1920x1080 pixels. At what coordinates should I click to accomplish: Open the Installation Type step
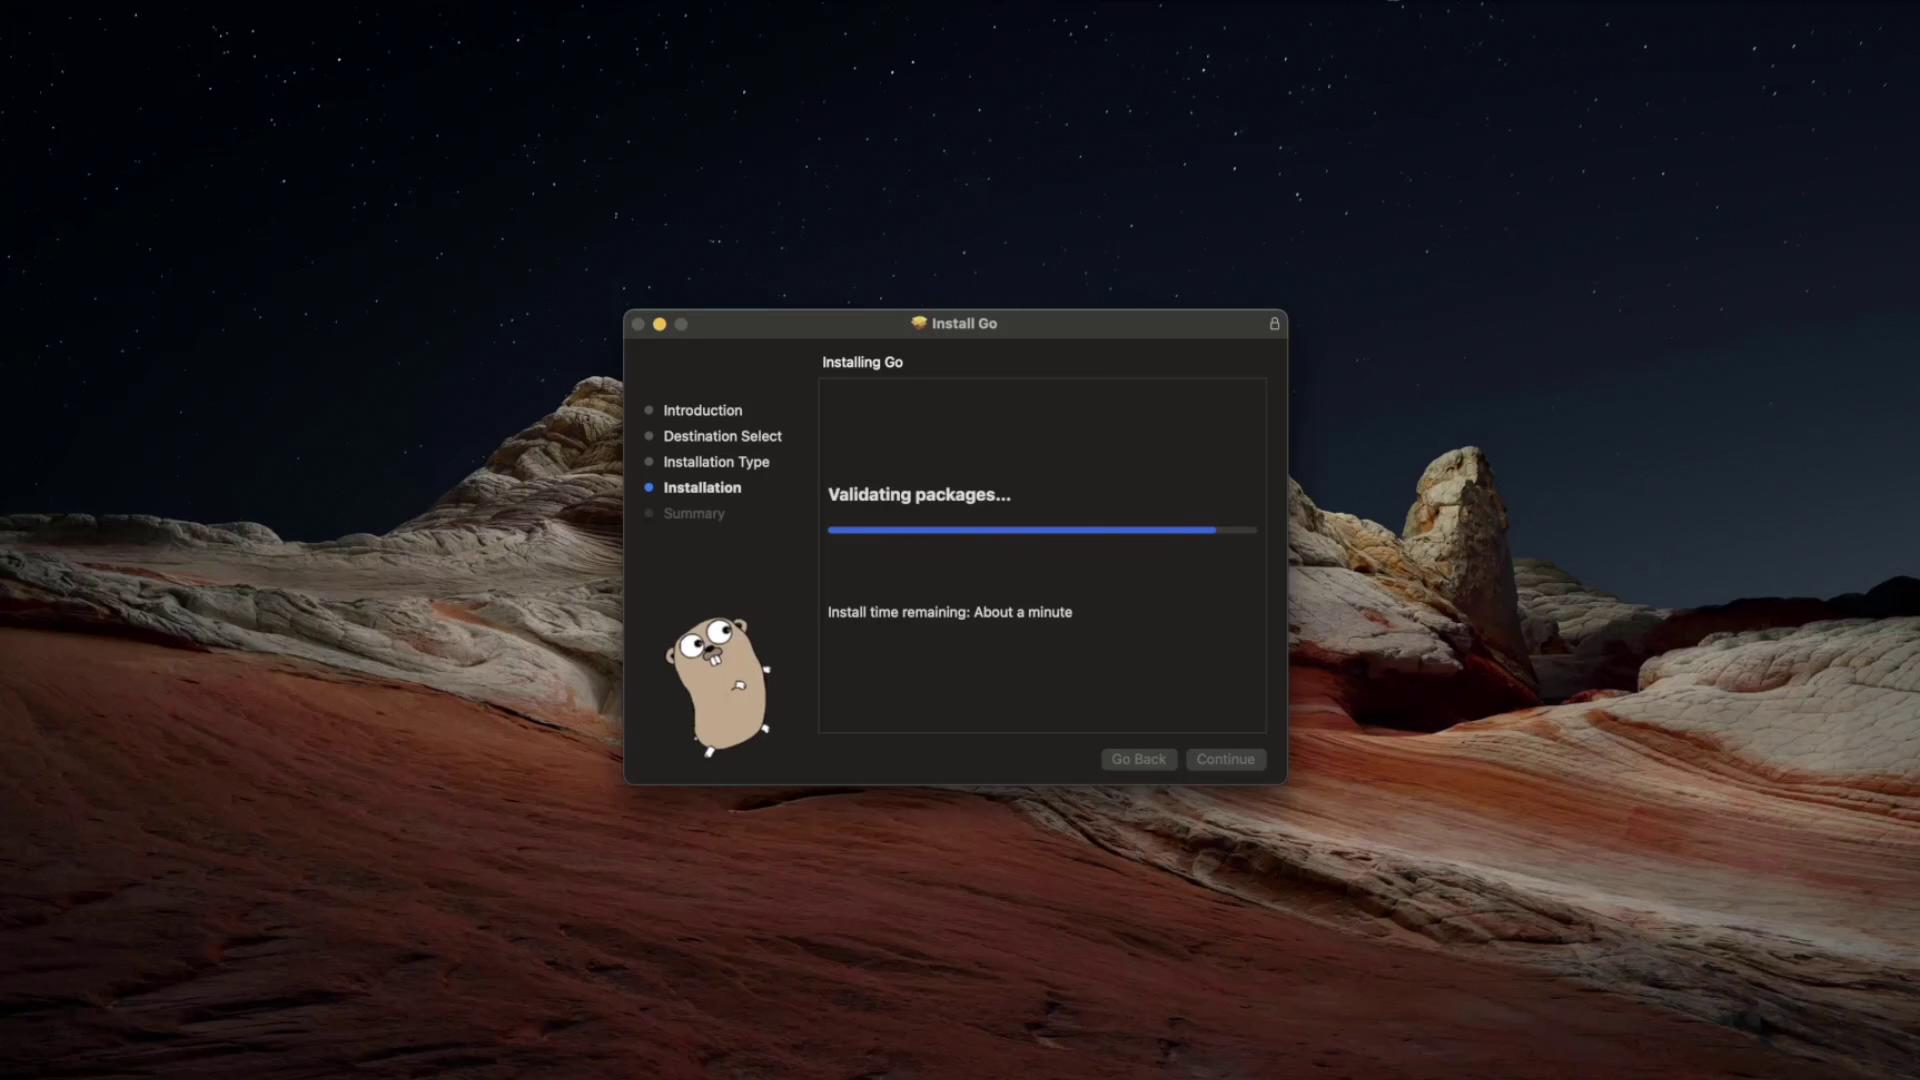[716, 462]
